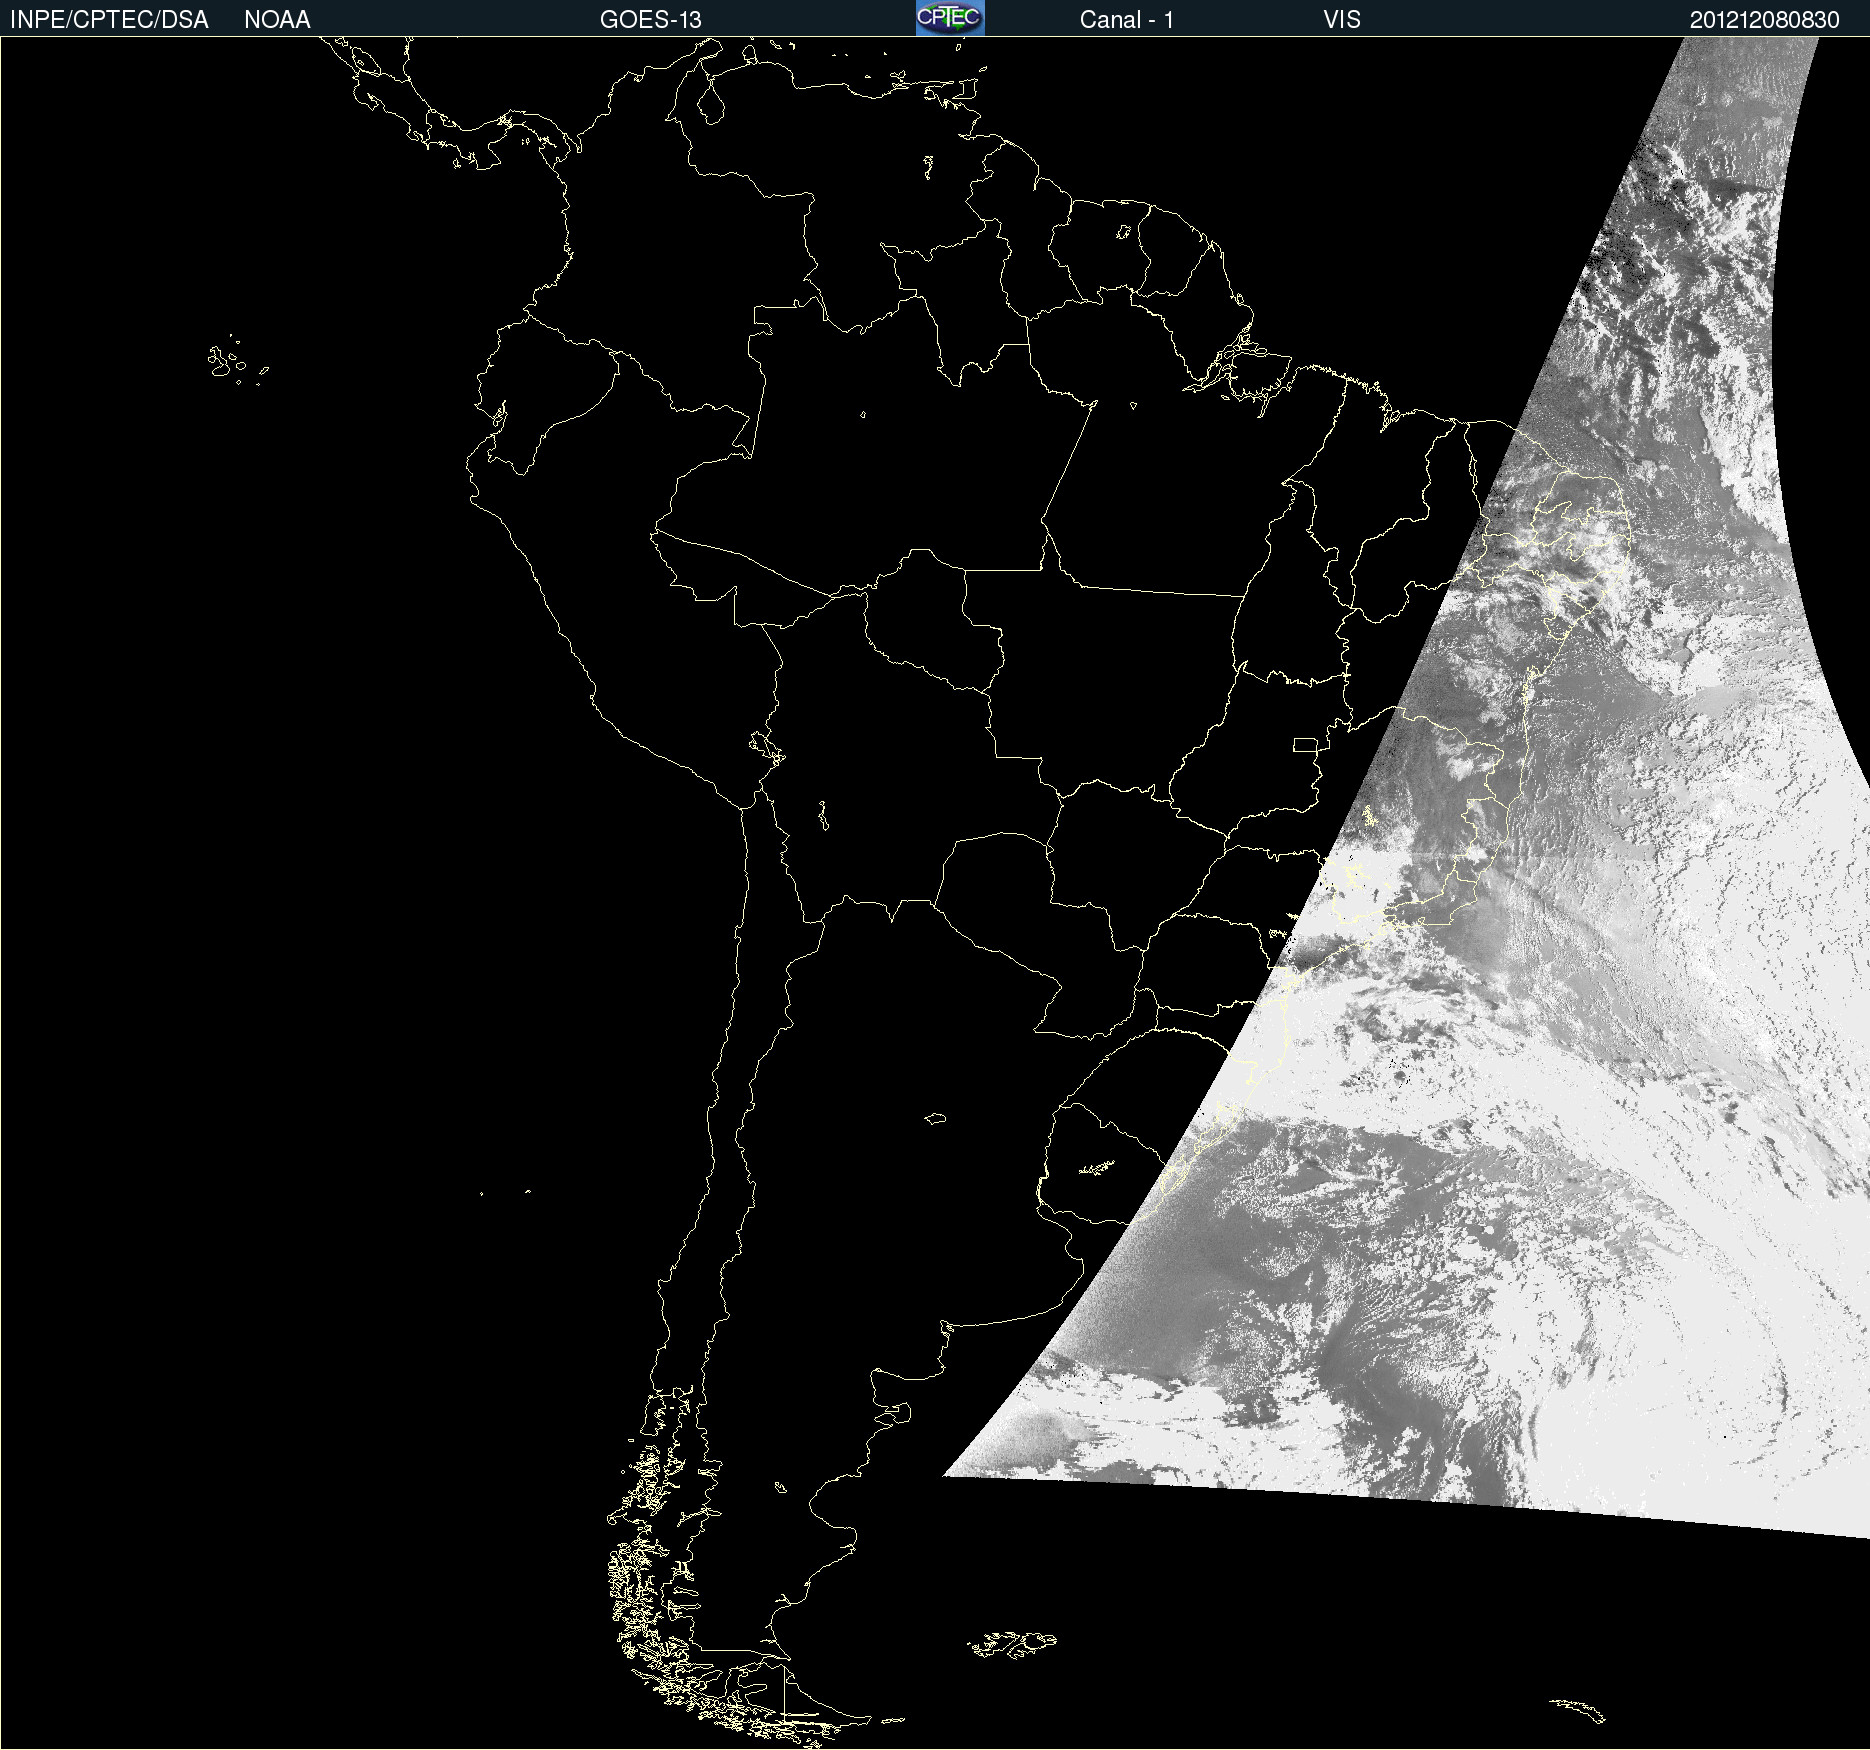Click the small Distrito Federal rectangle in Brazil

pyautogui.click(x=1305, y=744)
